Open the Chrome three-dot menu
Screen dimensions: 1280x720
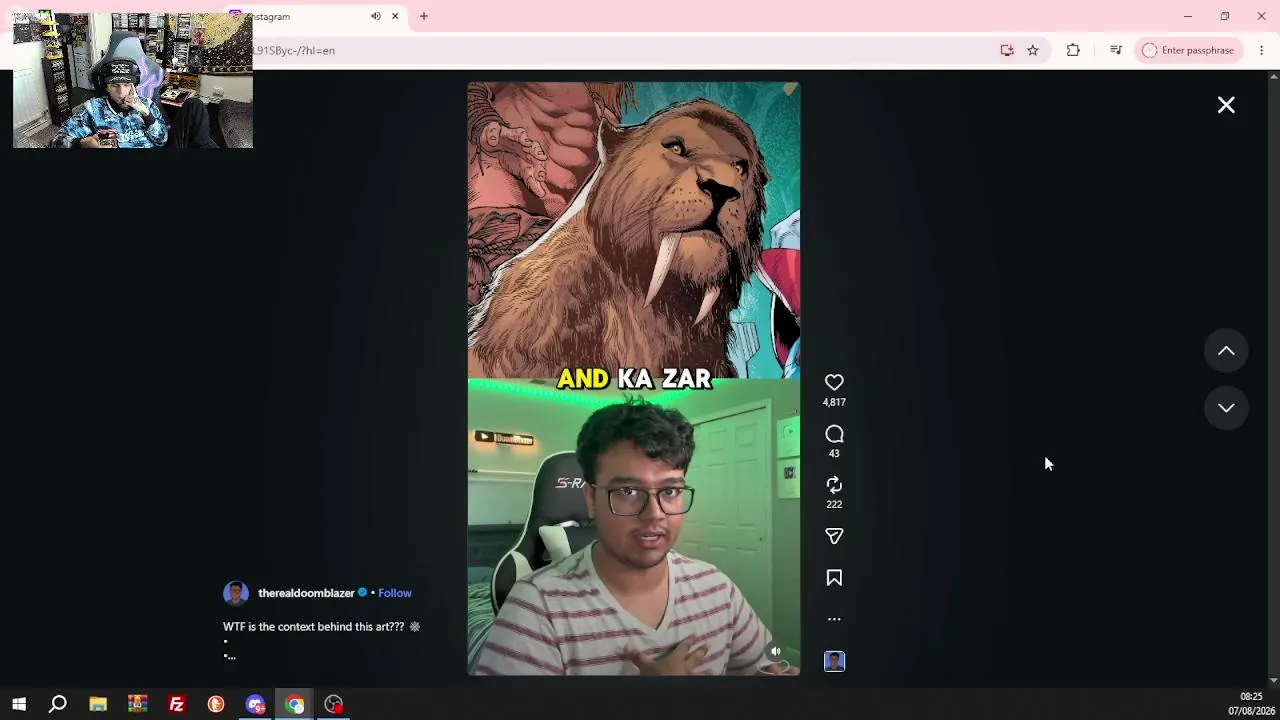coord(1261,50)
